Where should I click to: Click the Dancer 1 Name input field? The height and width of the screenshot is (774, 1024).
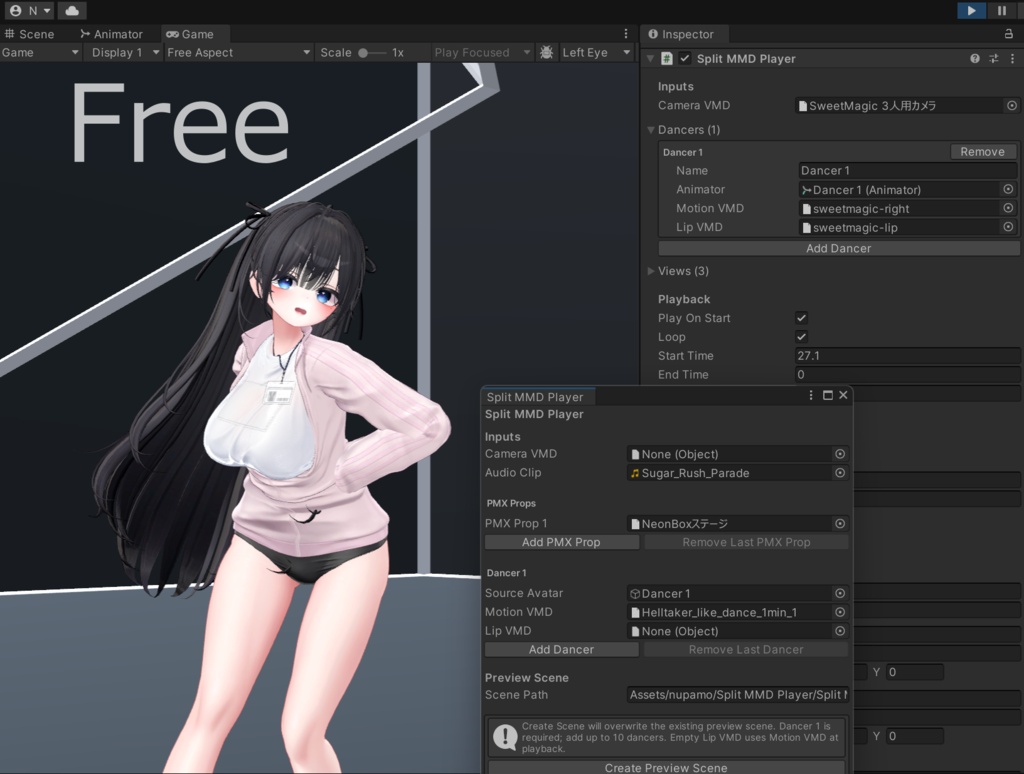coord(908,170)
